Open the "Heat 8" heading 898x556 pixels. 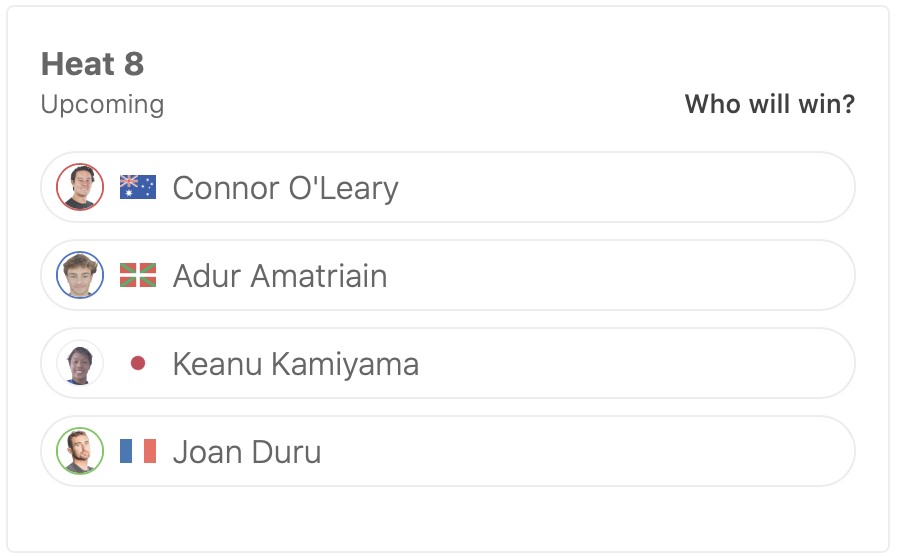[92, 64]
